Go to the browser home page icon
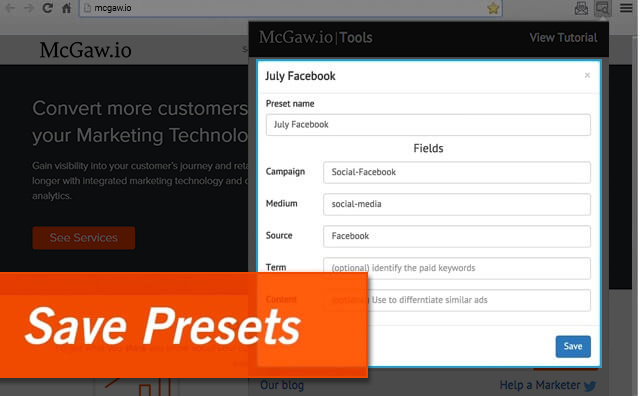Image resolution: width=640 pixels, height=396 pixels. click(x=67, y=8)
